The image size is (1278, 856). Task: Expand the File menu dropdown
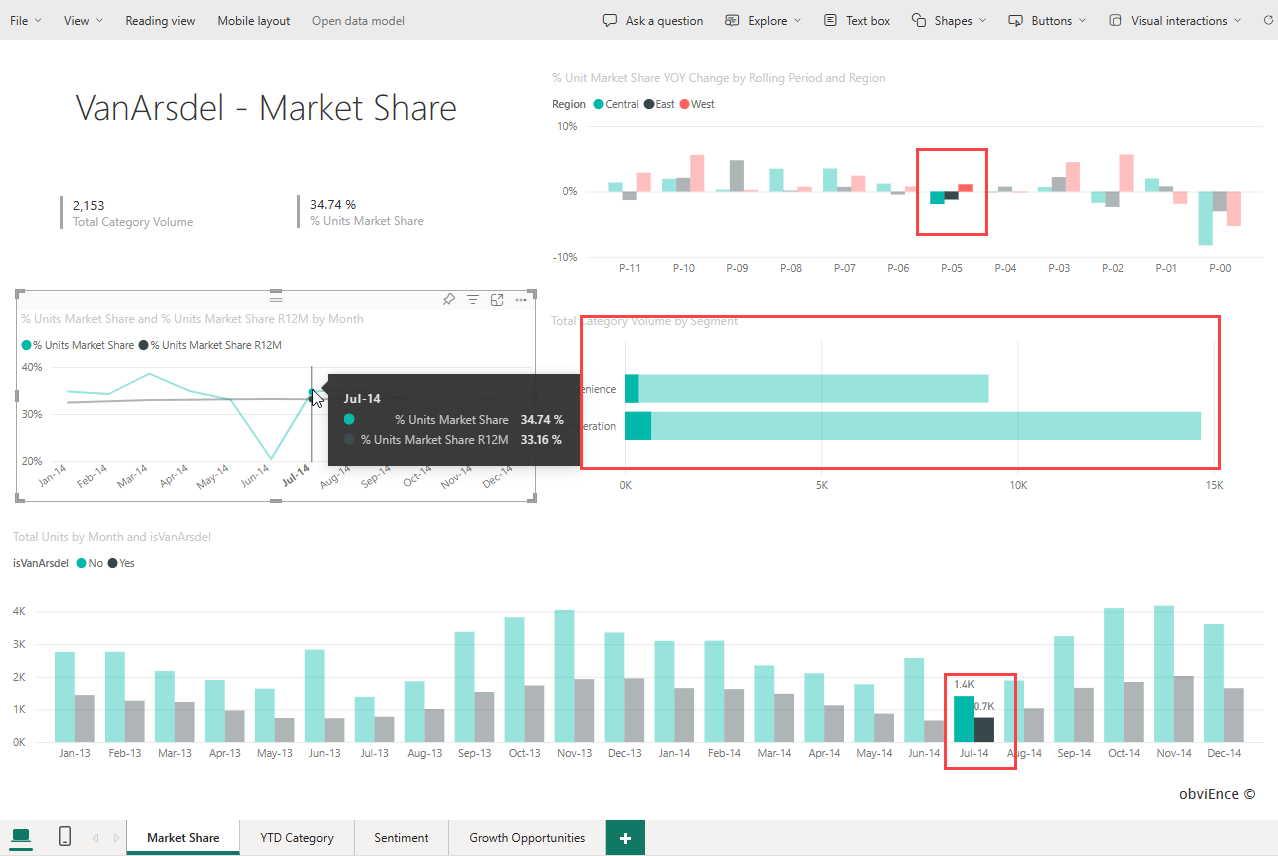click(26, 20)
